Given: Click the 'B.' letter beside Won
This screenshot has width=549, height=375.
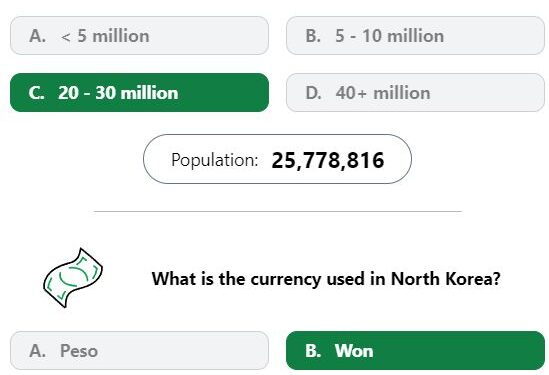Looking at the screenshot, I should click(x=313, y=351).
